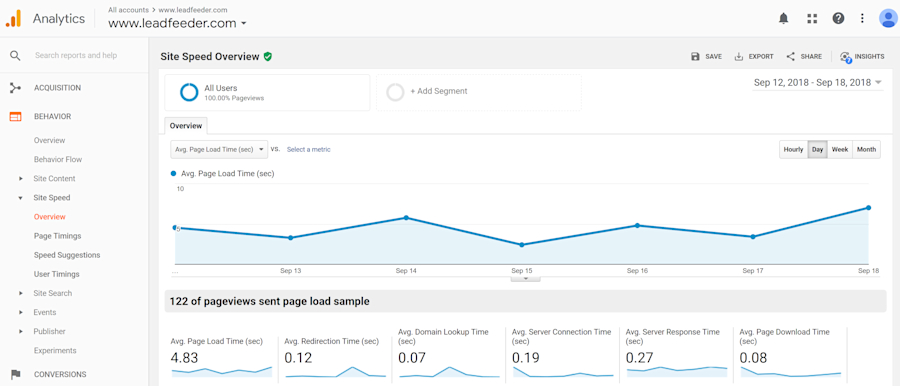Click the Sep 14 data point on chart
This screenshot has width=900, height=386.
point(406,218)
